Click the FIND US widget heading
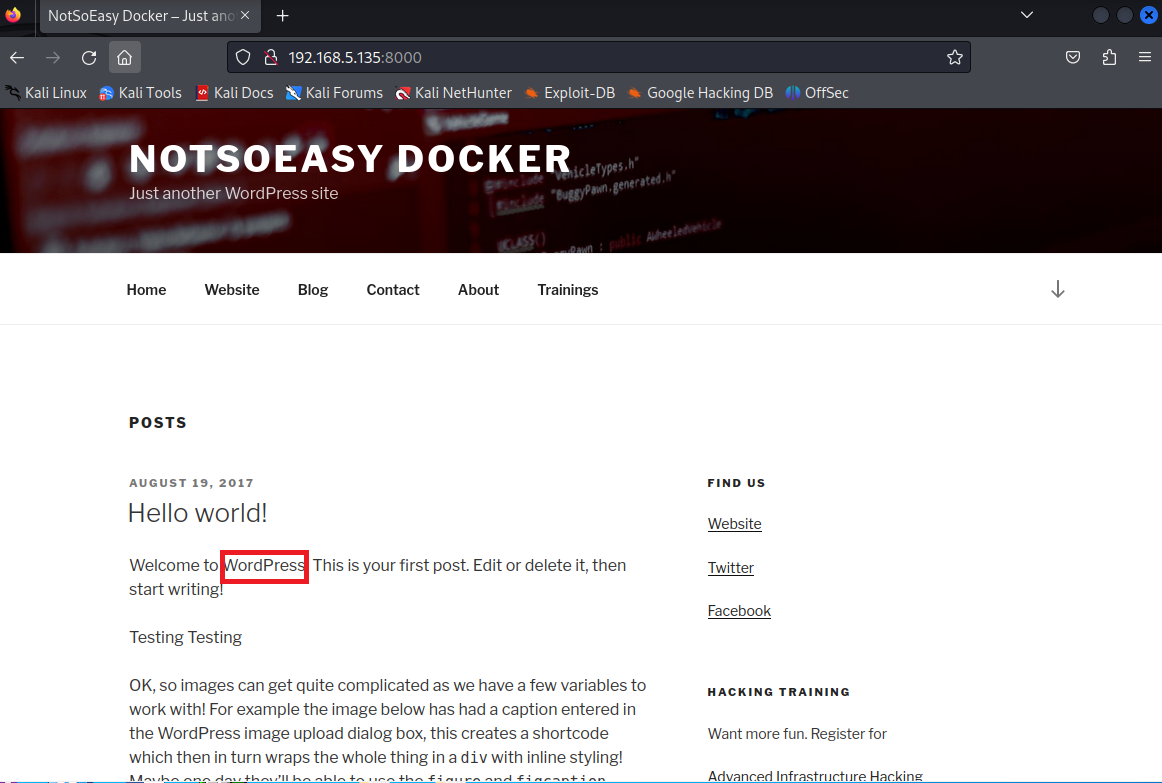 (x=736, y=483)
